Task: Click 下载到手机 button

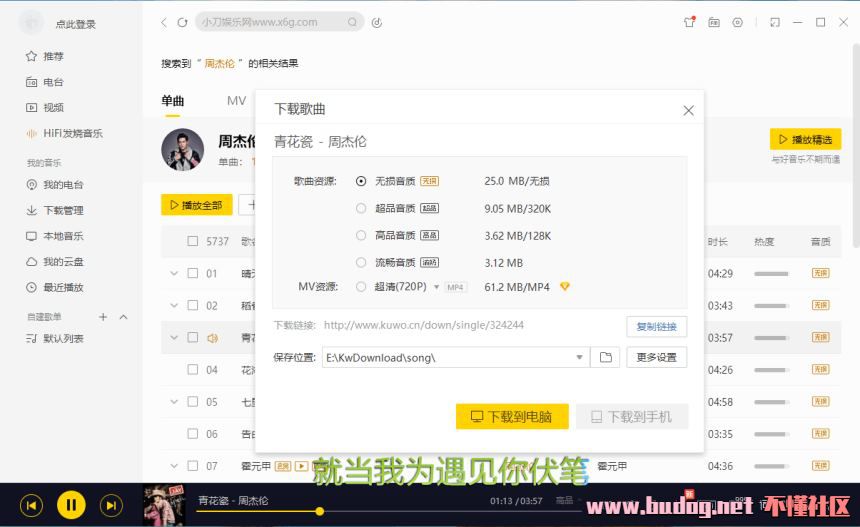Action: (x=632, y=417)
